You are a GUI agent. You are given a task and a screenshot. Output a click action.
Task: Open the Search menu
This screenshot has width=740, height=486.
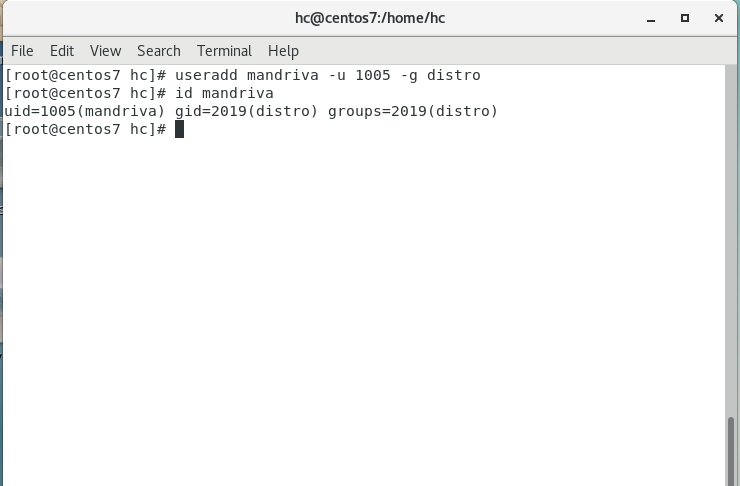pos(159,50)
